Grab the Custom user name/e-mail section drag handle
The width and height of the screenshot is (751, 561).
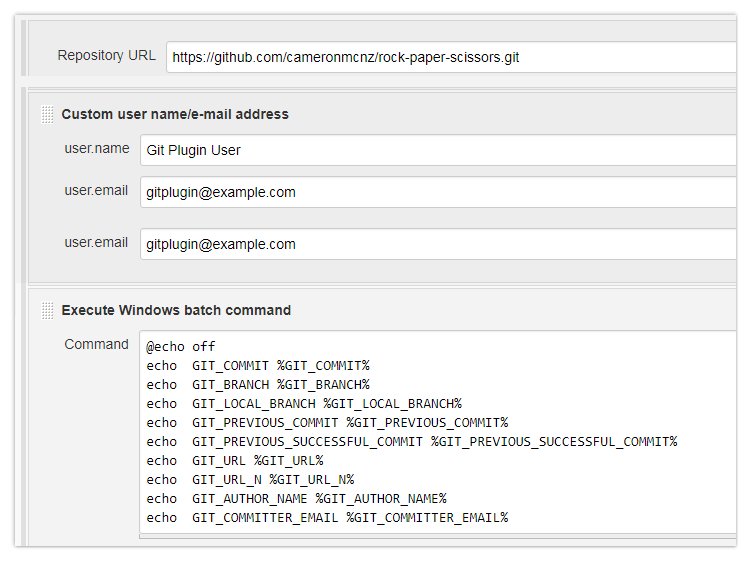click(x=47, y=115)
